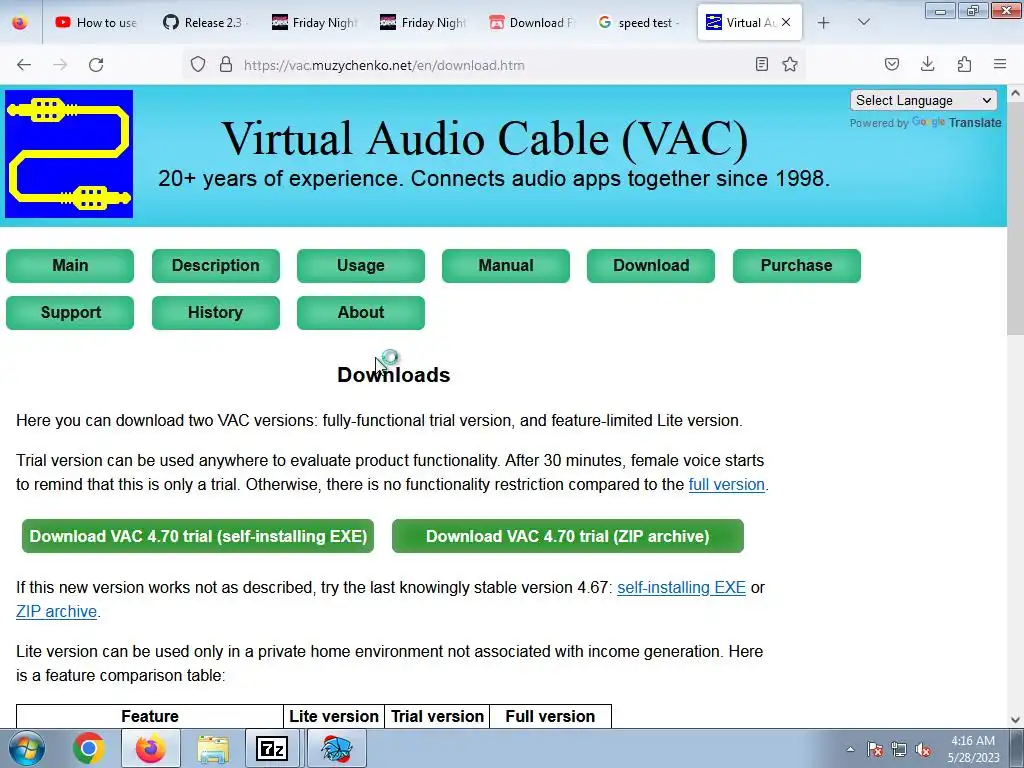Click version 4.67 ZIP archive link
Screen dimensions: 1024x768
56,611
